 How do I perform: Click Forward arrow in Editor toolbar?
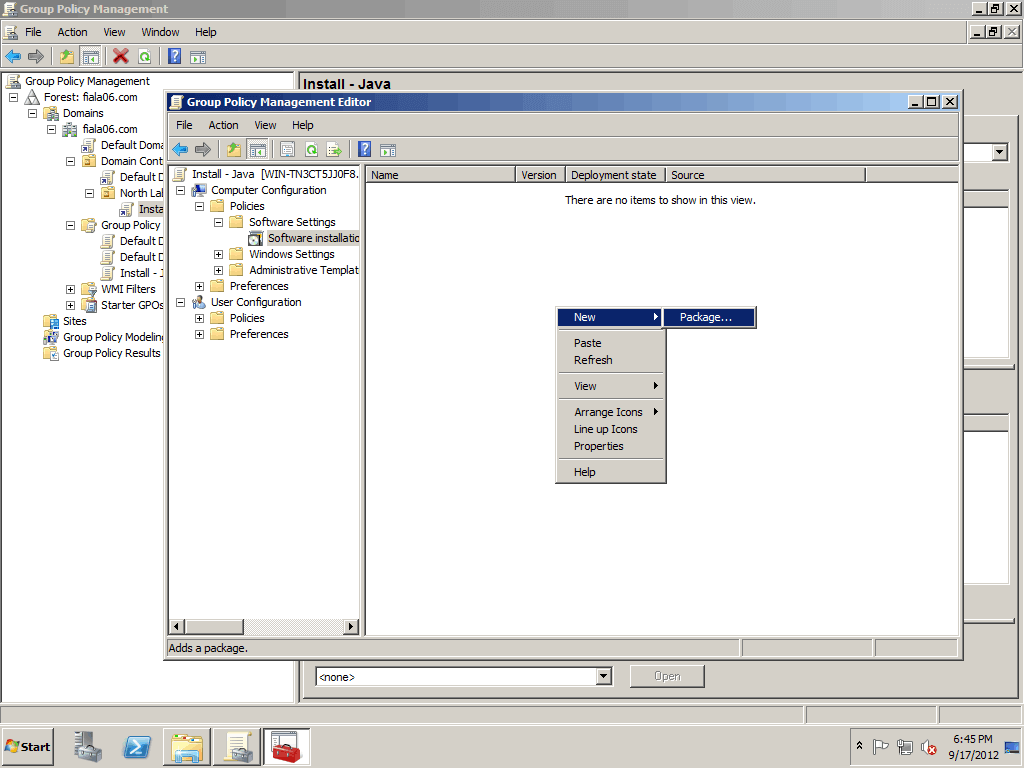pos(203,150)
